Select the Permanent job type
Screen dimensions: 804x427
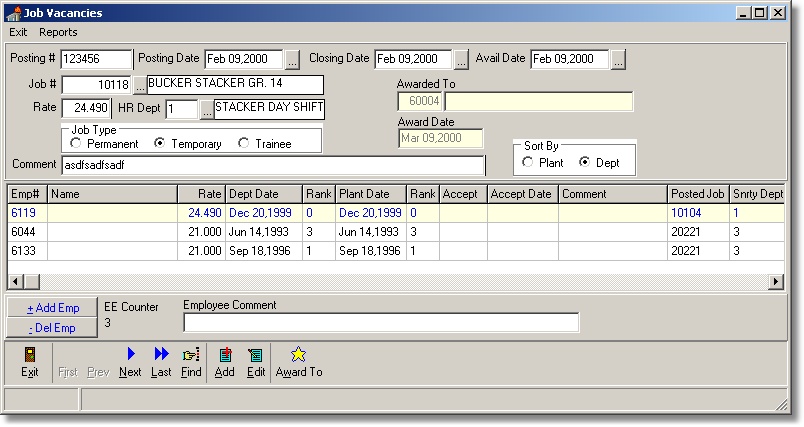pyautogui.click(x=76, y=144)
